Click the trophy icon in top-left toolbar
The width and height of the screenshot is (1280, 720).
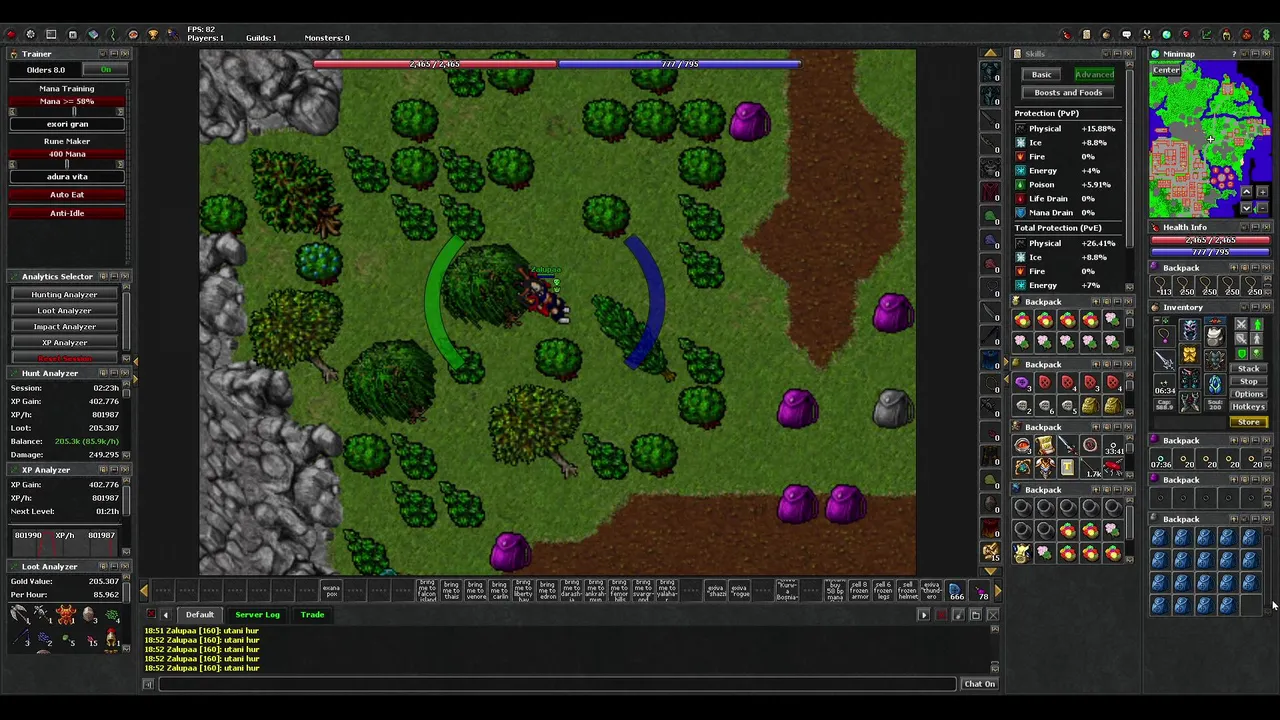coord(153,34)
